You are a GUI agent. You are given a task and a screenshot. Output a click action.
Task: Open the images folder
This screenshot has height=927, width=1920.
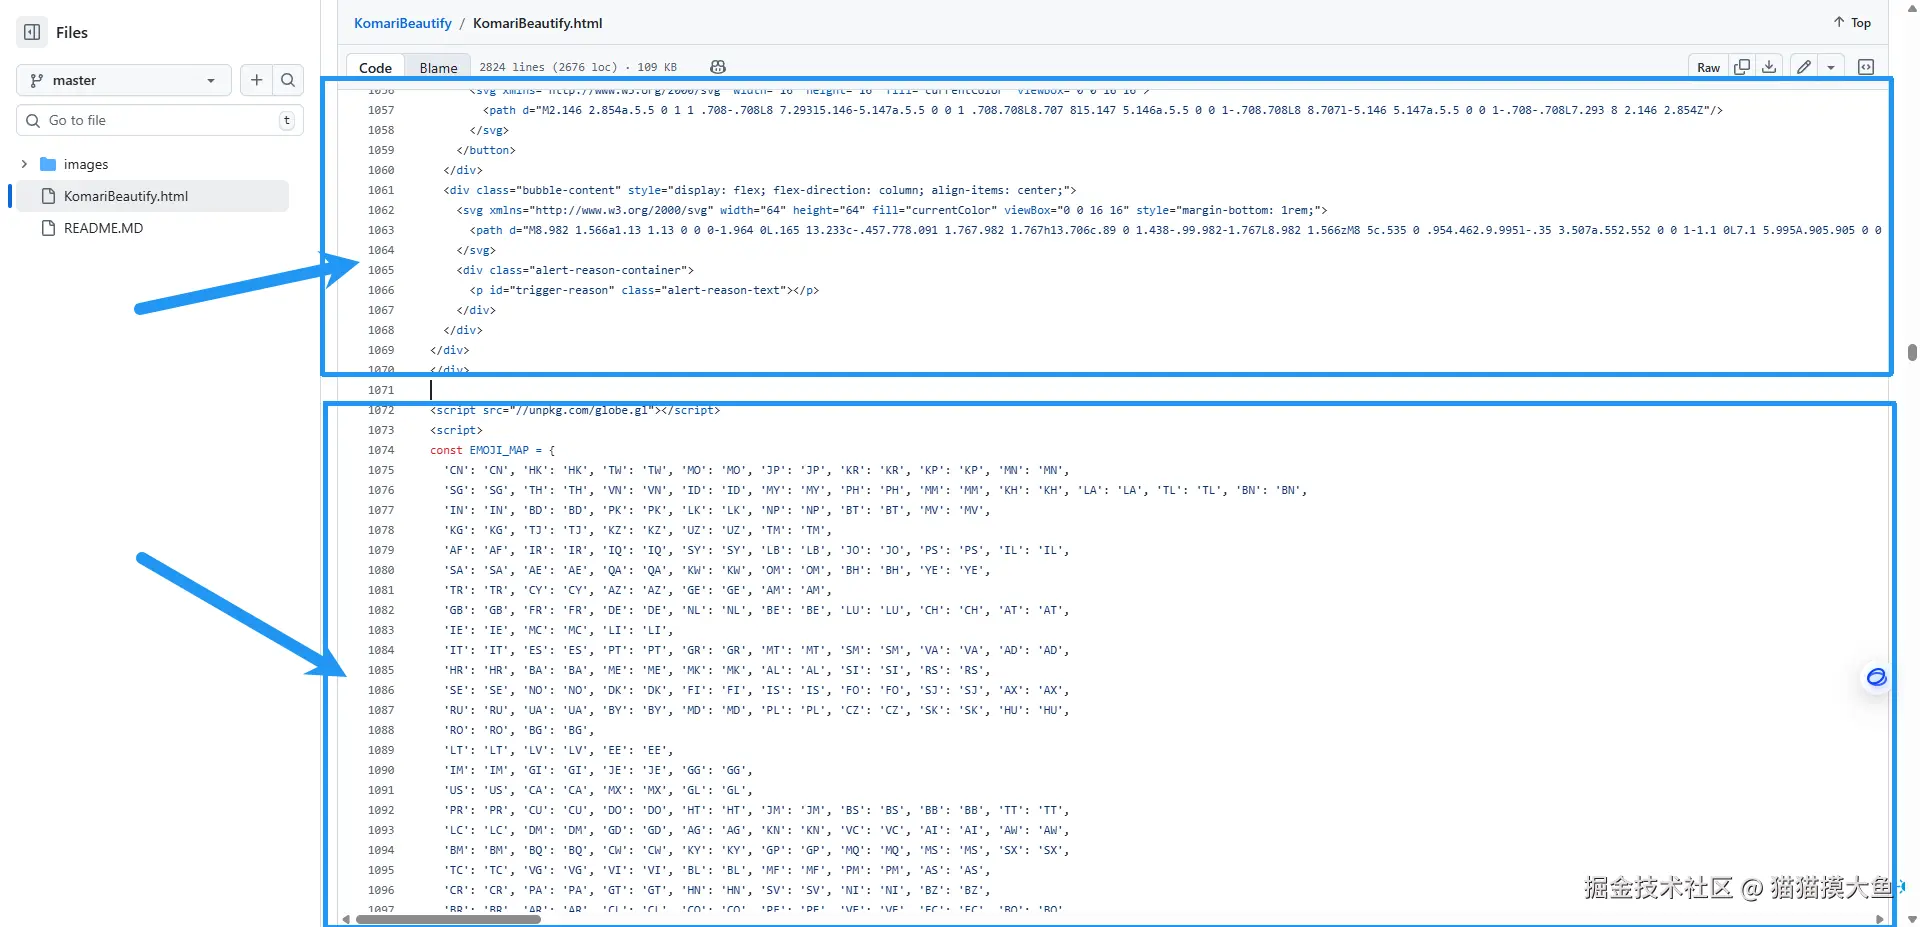pyautogui.click(x=86, y=164)
